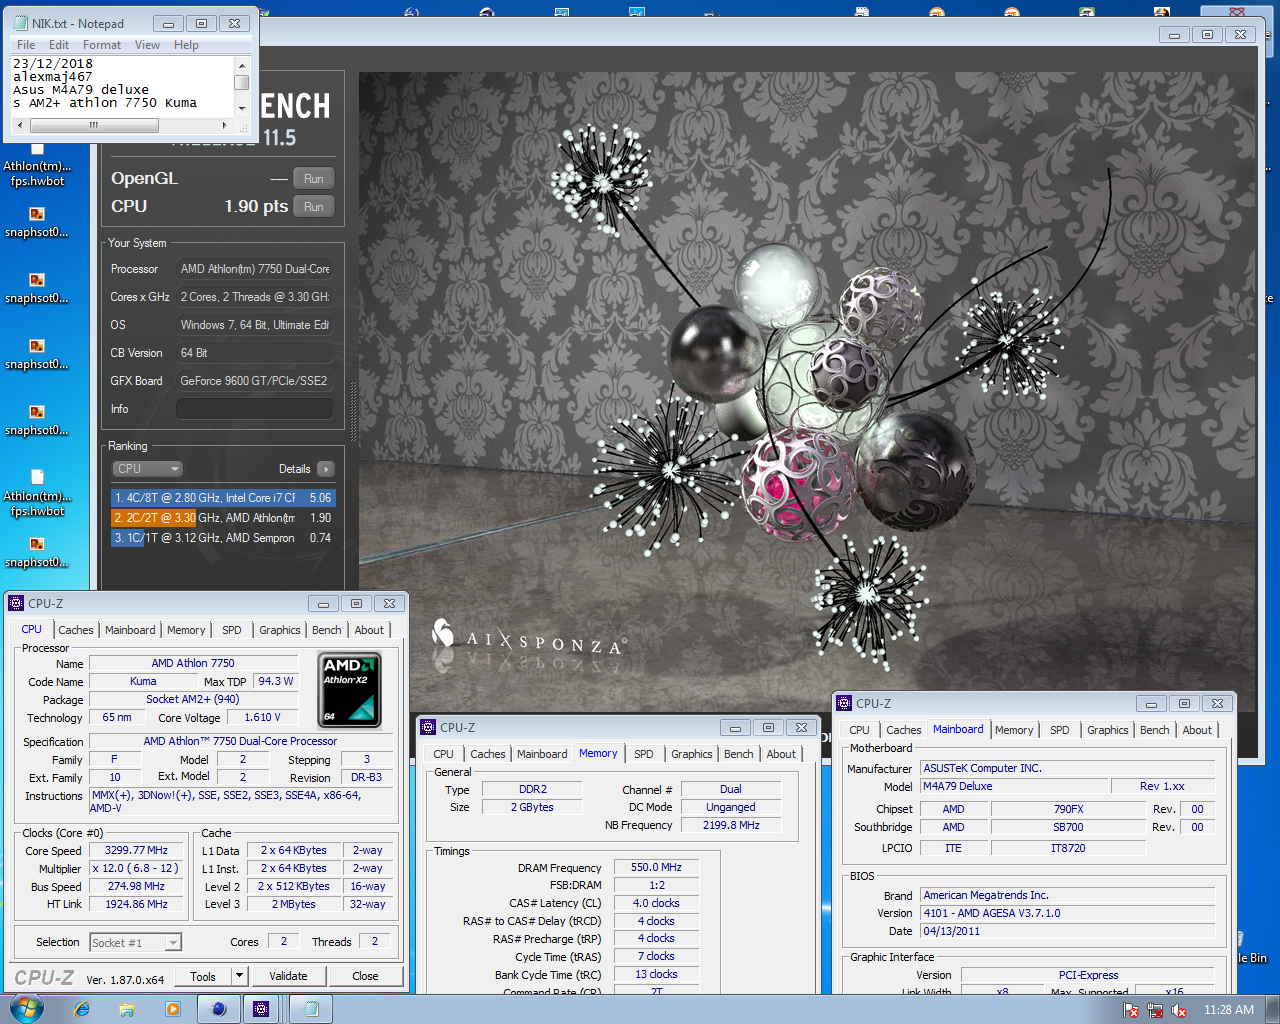1280x1024 pixels.
Task: Click Notepad horizontal scrollbar right arrow
Action: [225, 126]
